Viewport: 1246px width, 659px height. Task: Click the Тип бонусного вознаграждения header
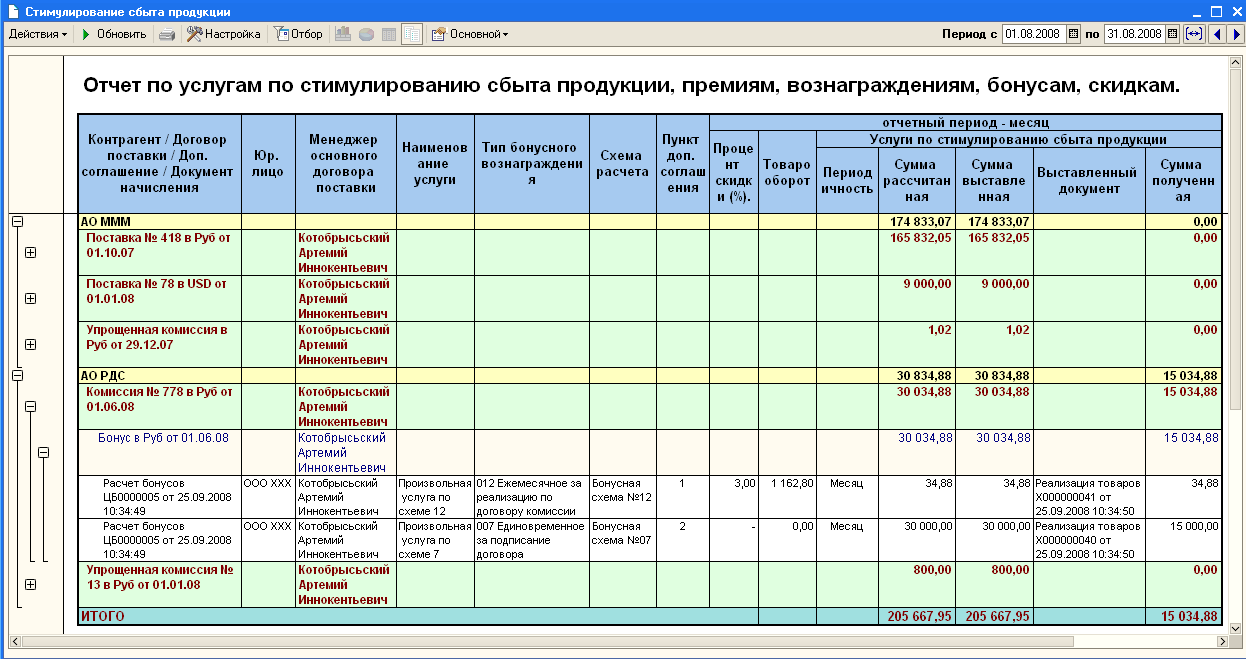pos(532,164)
